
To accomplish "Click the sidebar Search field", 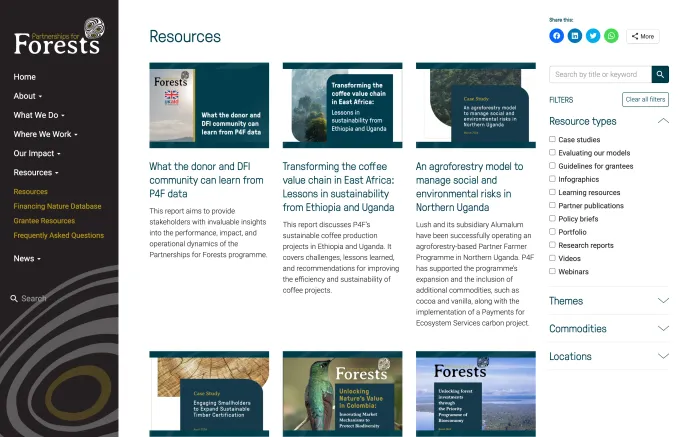I will click(x=34, y=299).
